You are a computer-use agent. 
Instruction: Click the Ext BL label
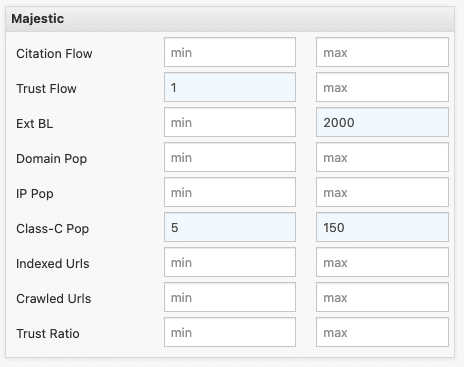34,123
